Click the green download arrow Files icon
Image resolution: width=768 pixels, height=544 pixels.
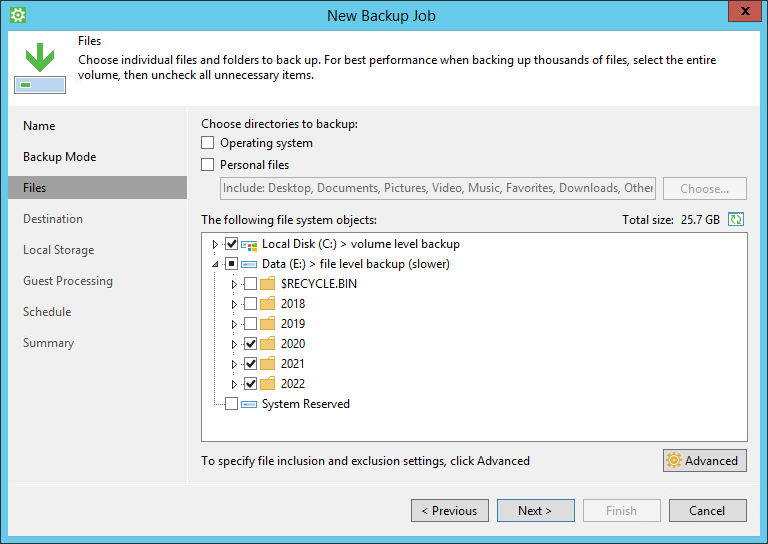(40, 68)
